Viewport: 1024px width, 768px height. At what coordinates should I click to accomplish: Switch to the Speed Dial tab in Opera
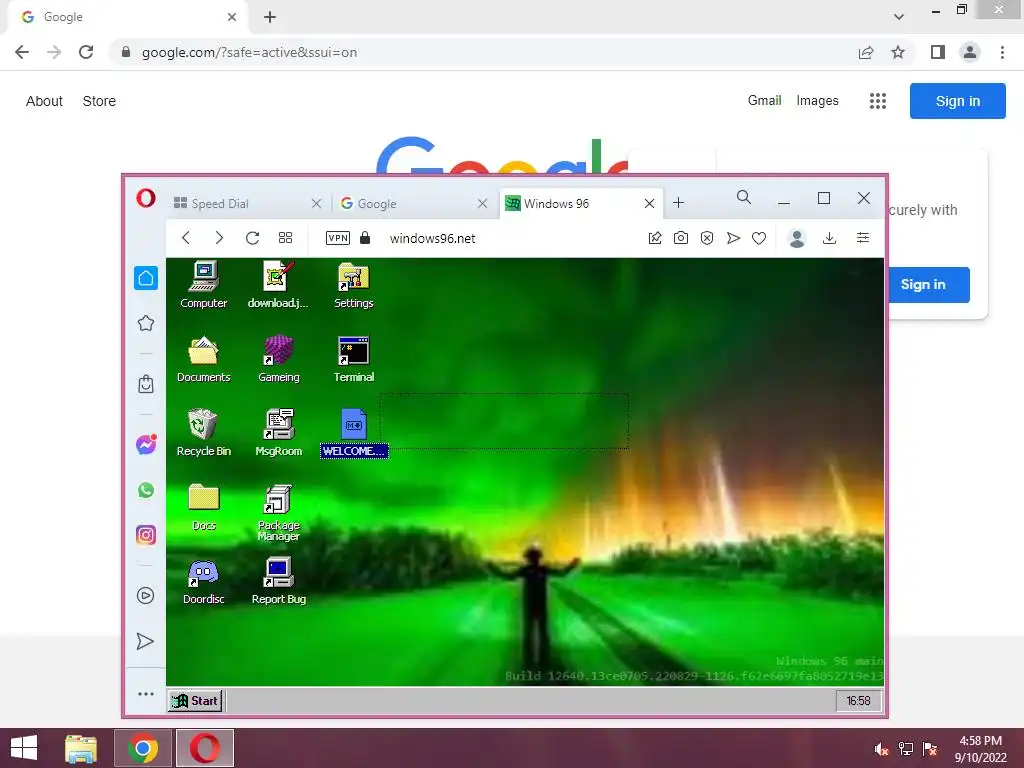tap(238, 204)
